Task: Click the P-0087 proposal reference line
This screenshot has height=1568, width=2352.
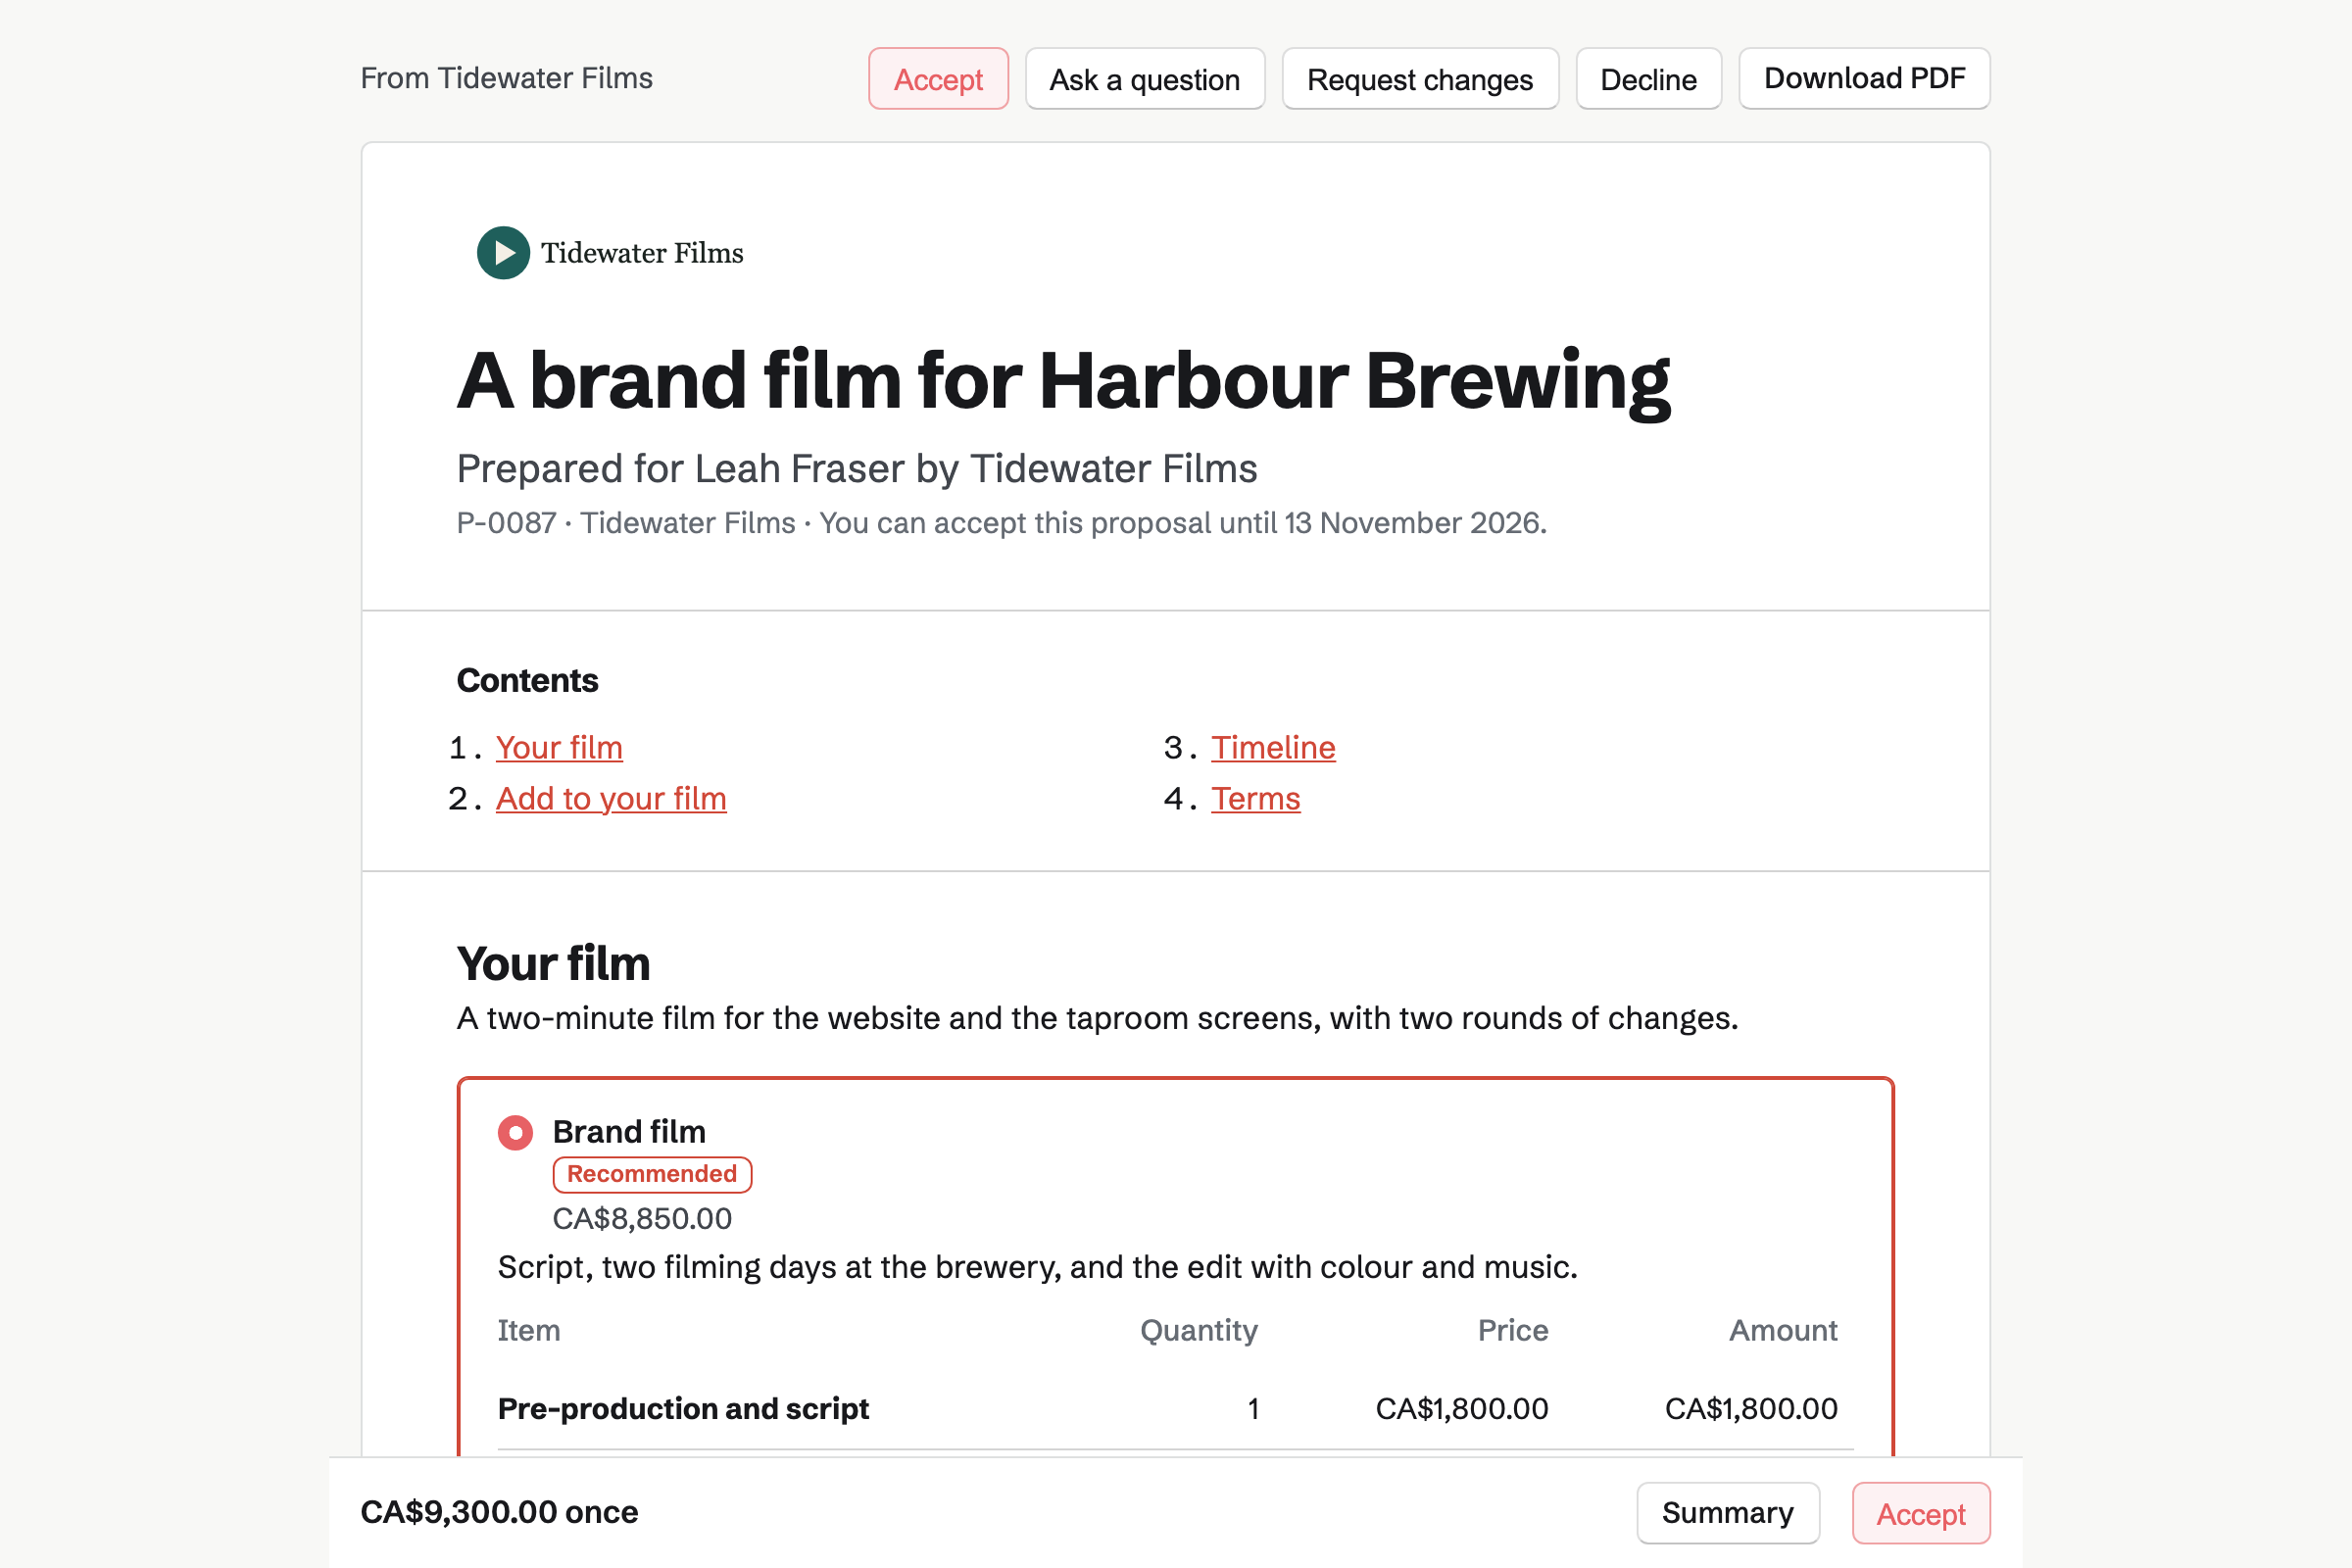Action: coord(1002,523)
